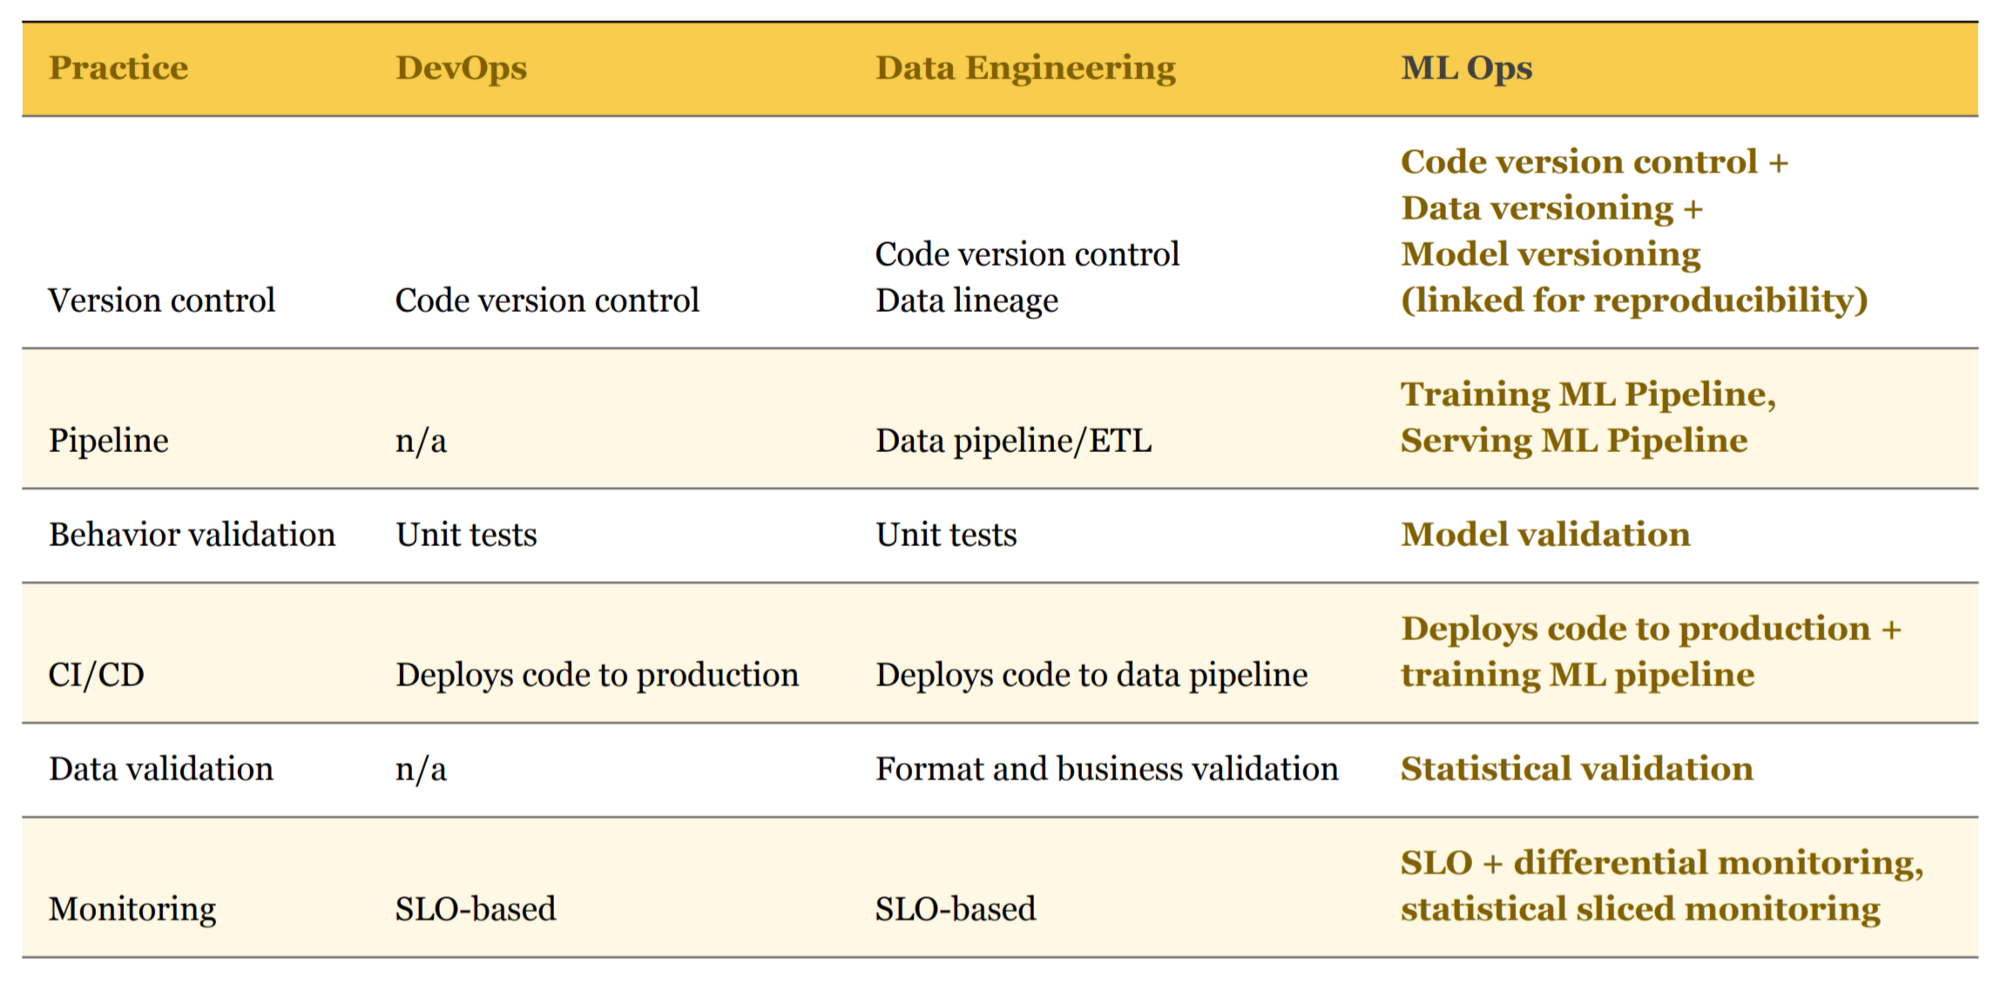Viewport: 2000px width, 983px height.
Task: Click the Practice column header
Action: [118, 68]
